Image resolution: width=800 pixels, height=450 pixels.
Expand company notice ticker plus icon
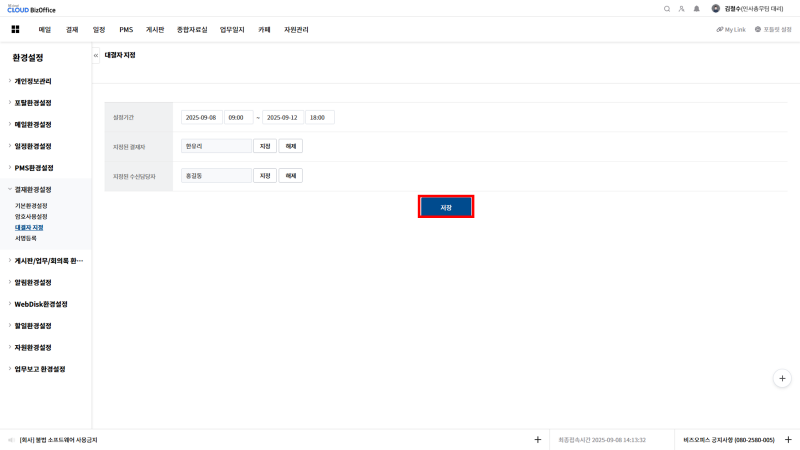click(x=537, y=439)
